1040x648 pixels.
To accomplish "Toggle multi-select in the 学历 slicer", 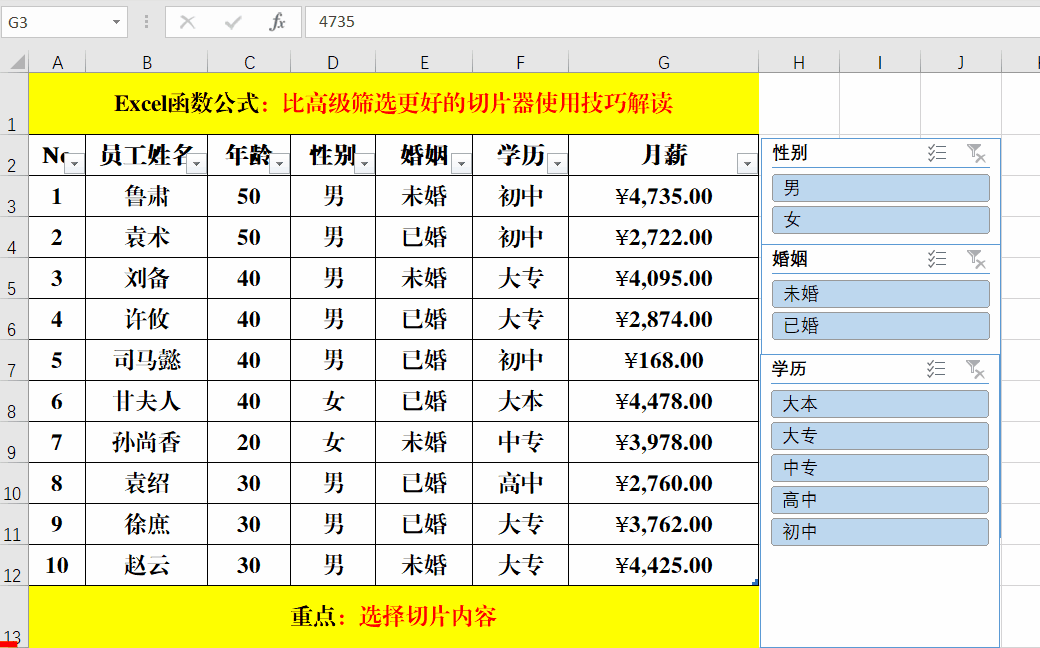I will tap(936, 369).
